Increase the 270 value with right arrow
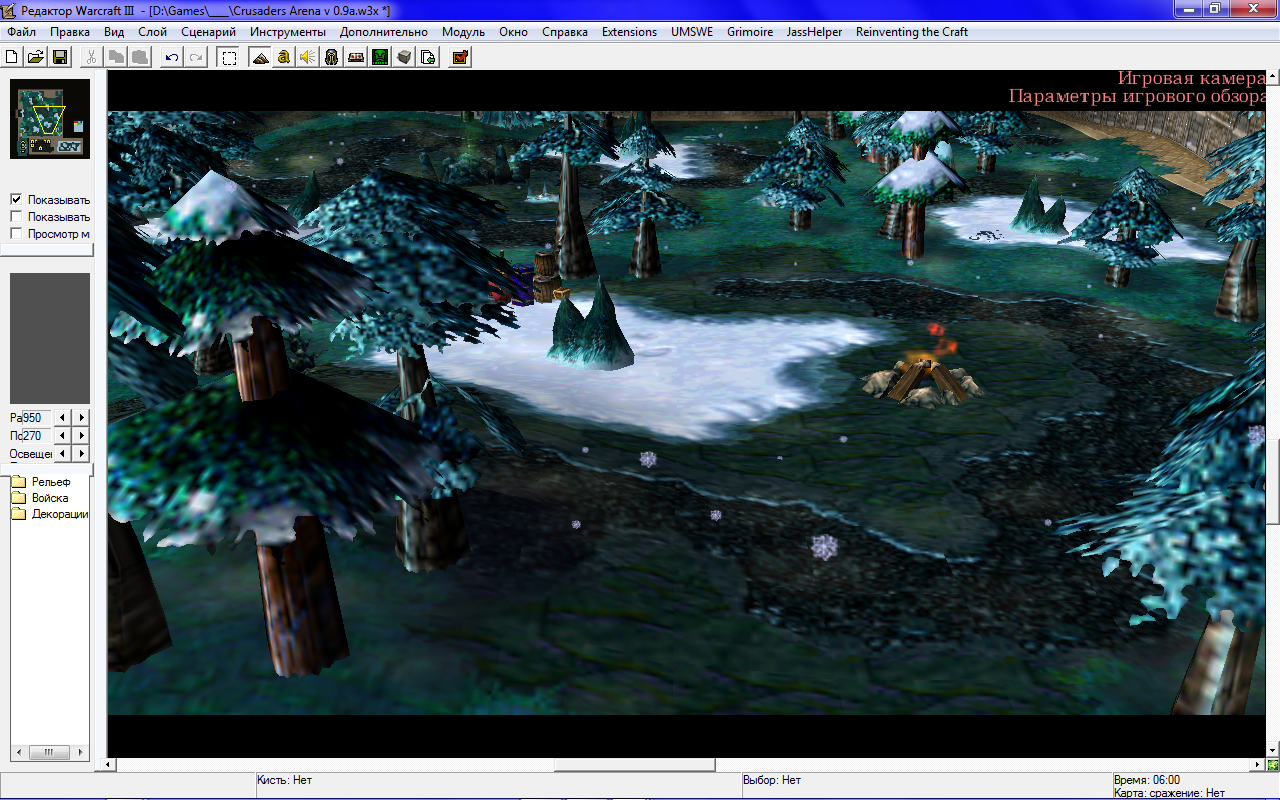1280x800 pixels. coord(81,436)
